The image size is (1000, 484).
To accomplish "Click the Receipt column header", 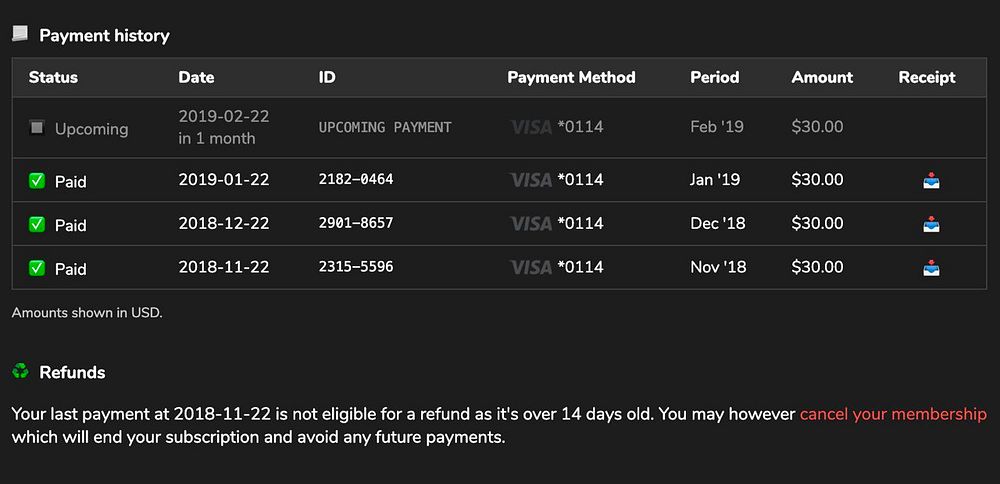I will pyautogui.click(x=927, y=77).
